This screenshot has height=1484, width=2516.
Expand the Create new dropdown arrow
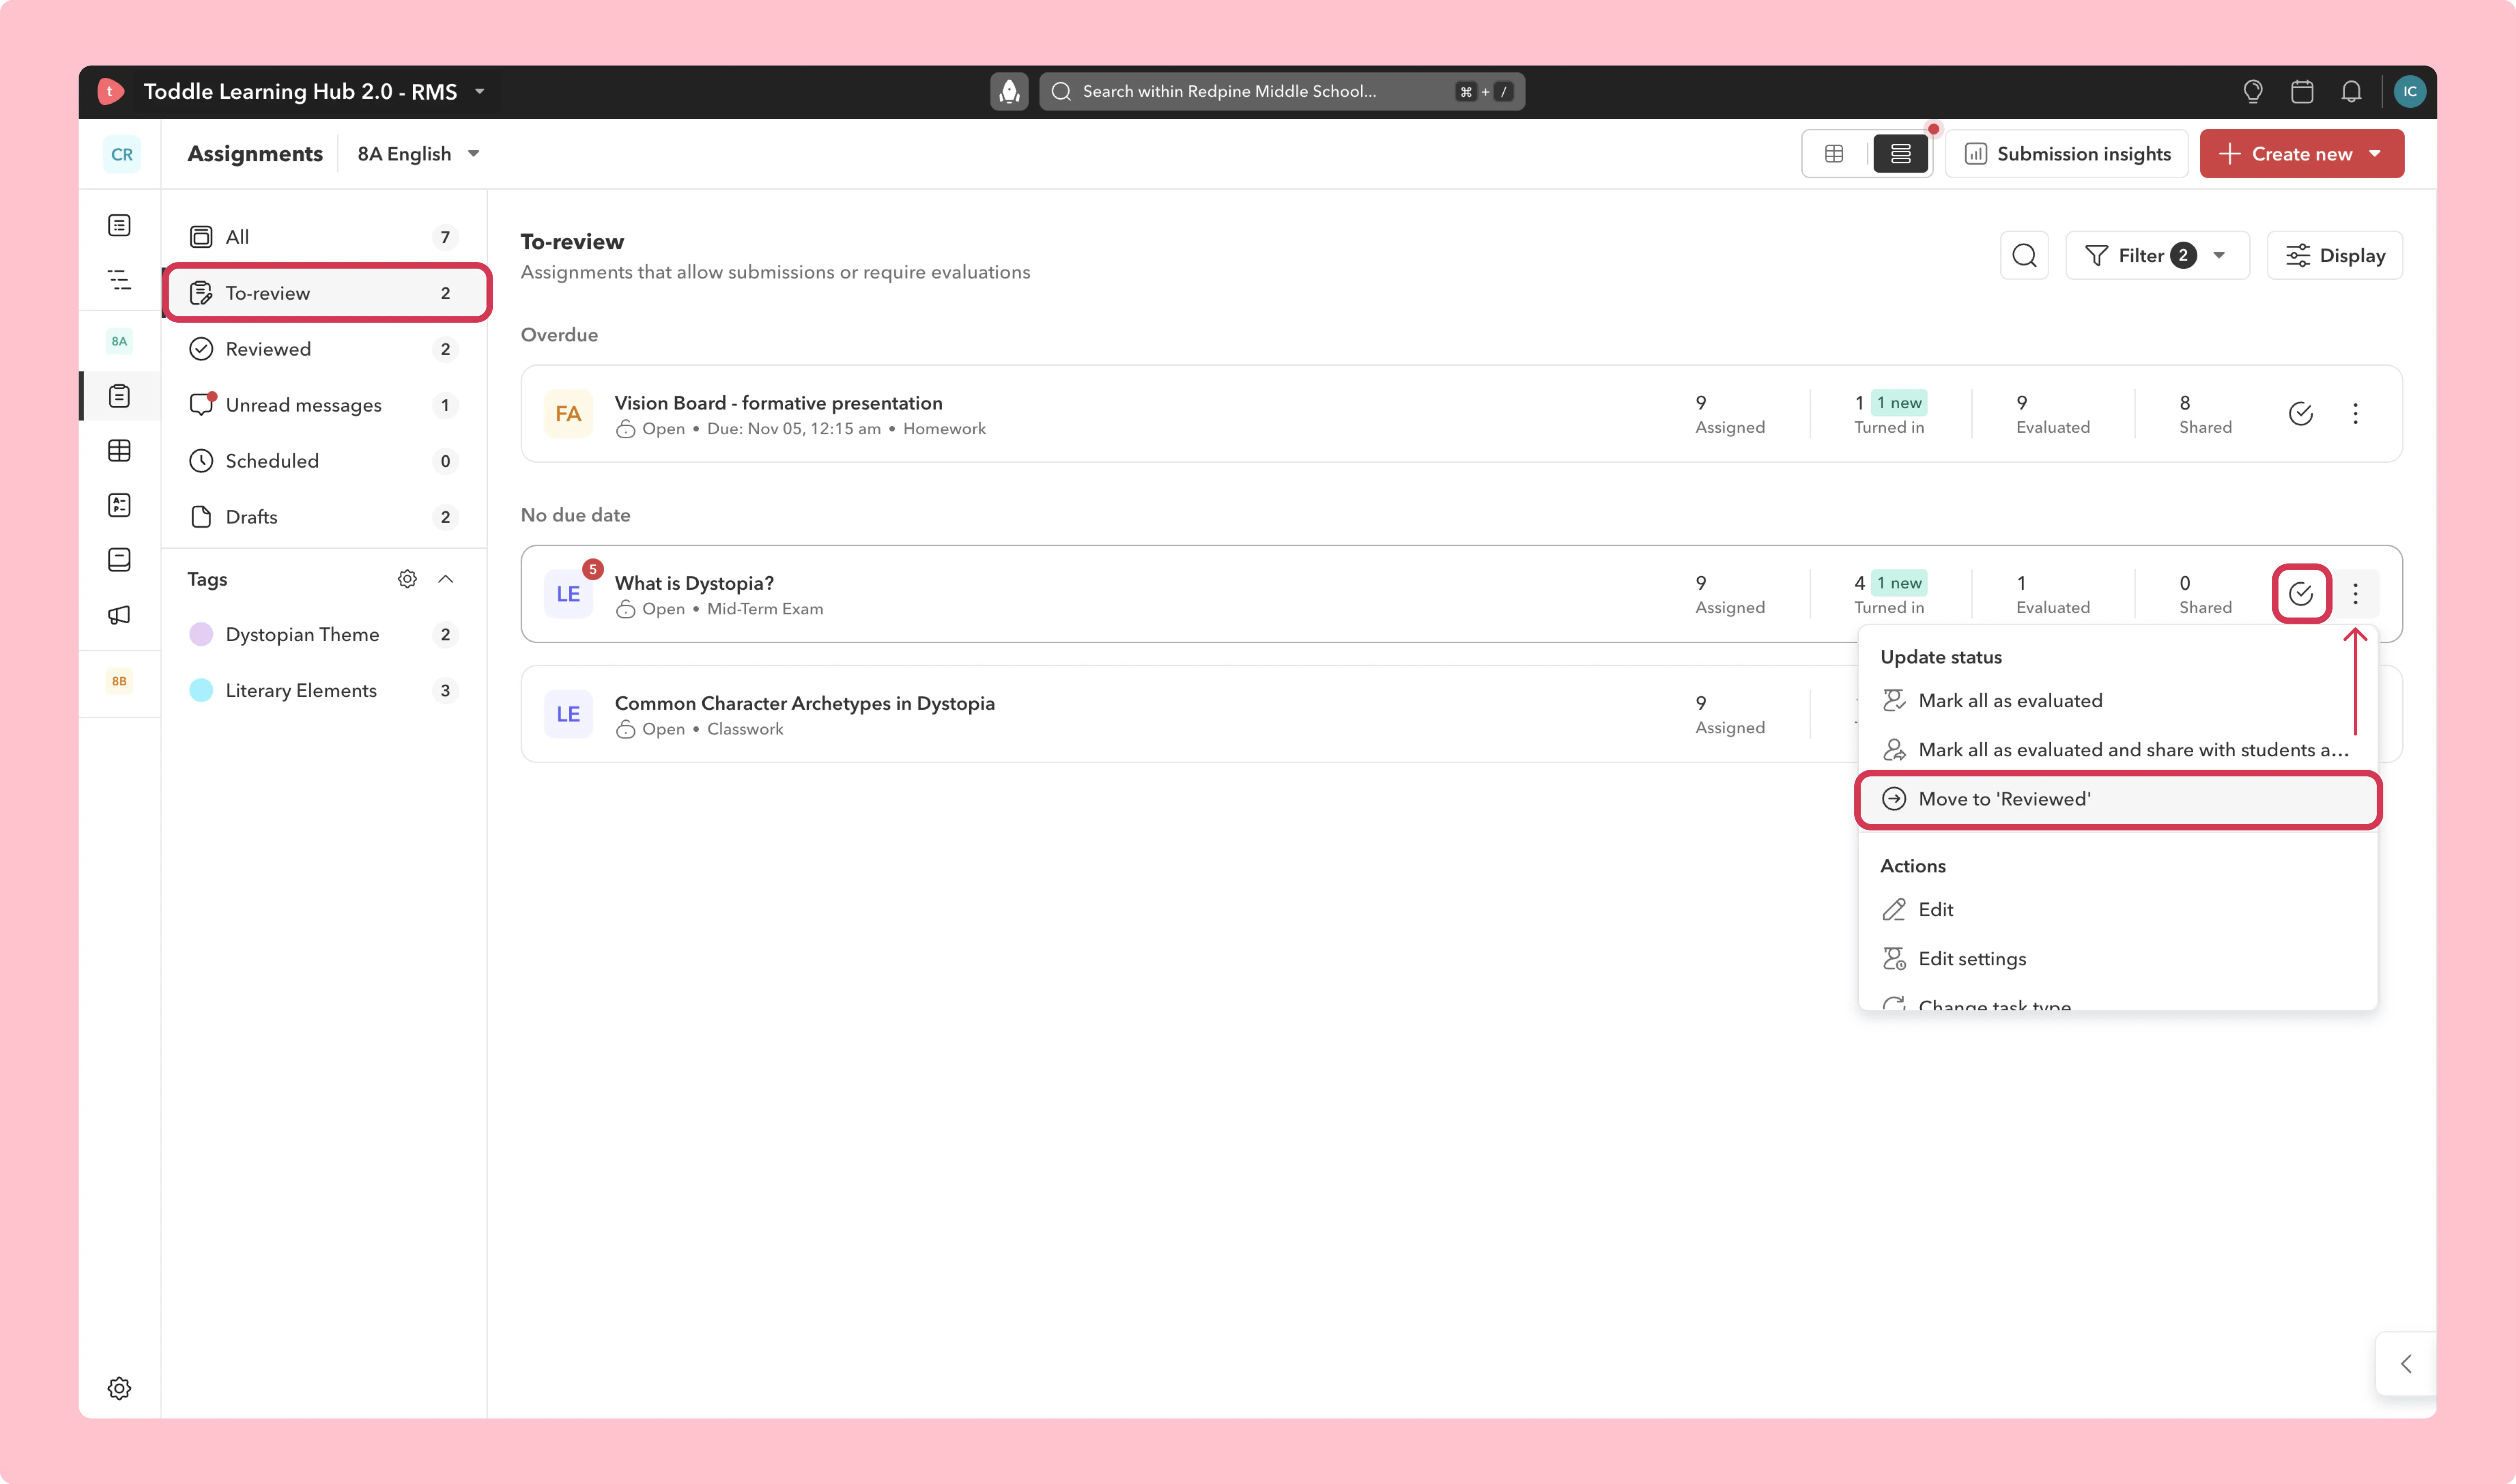(2375, 154)
